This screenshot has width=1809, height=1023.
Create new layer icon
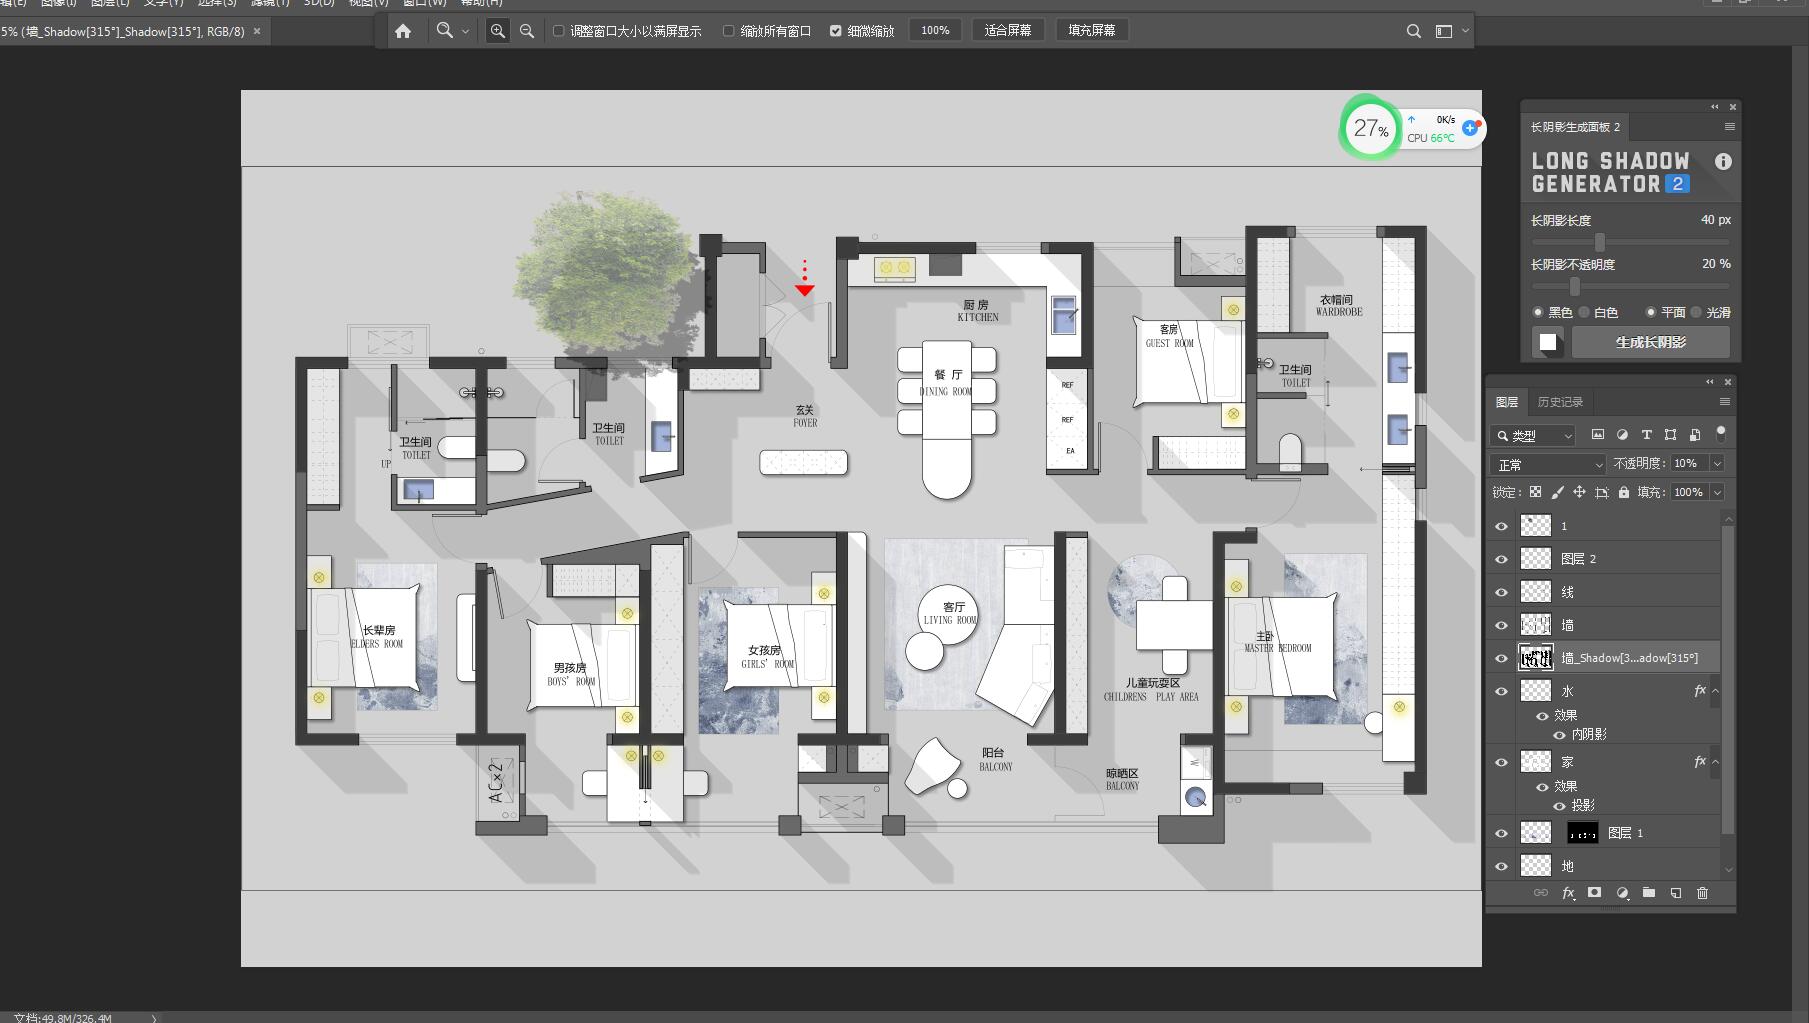click(x=1676, y=893)
